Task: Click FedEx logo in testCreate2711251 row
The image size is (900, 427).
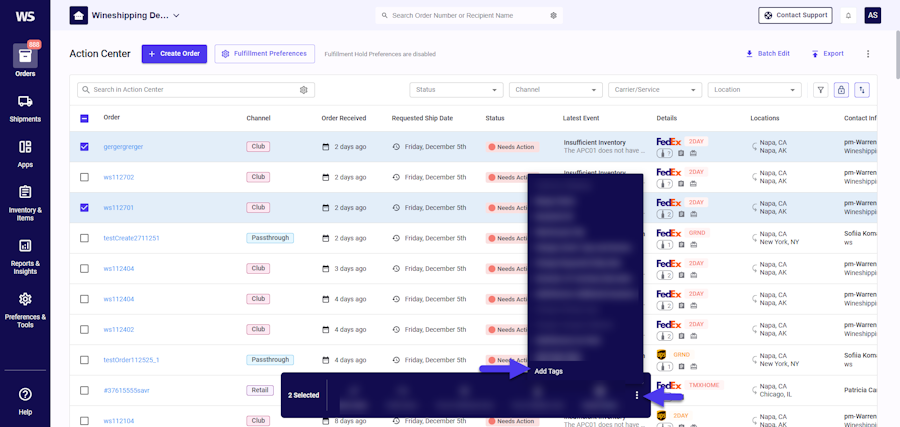Action: point(669,233)
